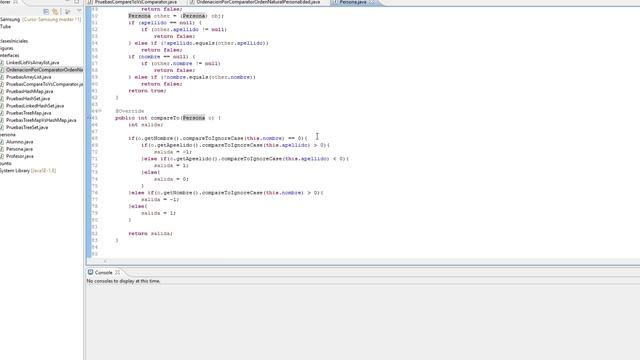This screenshot has height=360, width=640.
Task: Open the persona package in the tree
Action: [8, 134]
